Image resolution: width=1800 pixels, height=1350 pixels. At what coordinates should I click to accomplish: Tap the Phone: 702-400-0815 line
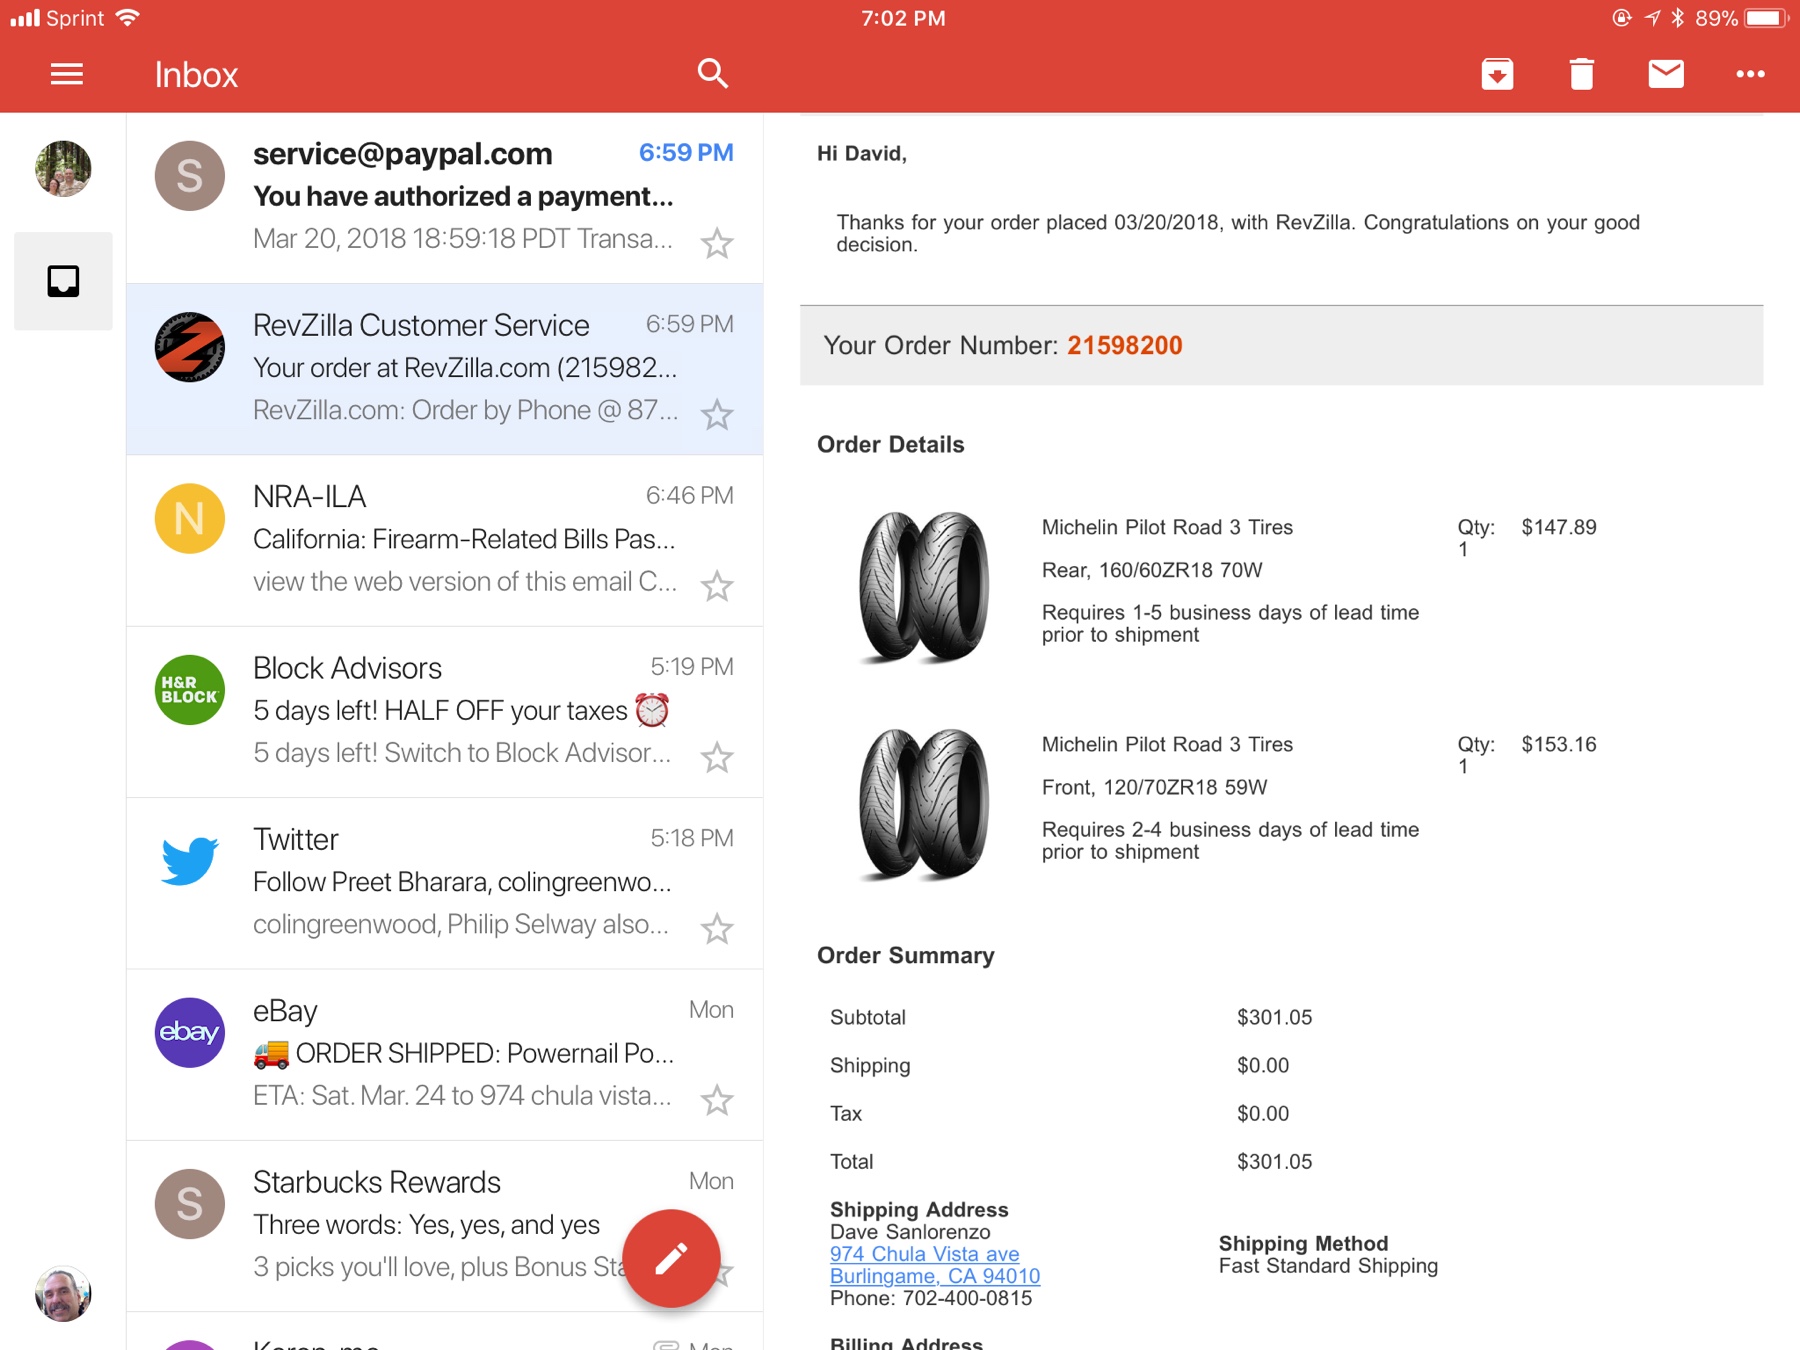tap(931, 1298)
